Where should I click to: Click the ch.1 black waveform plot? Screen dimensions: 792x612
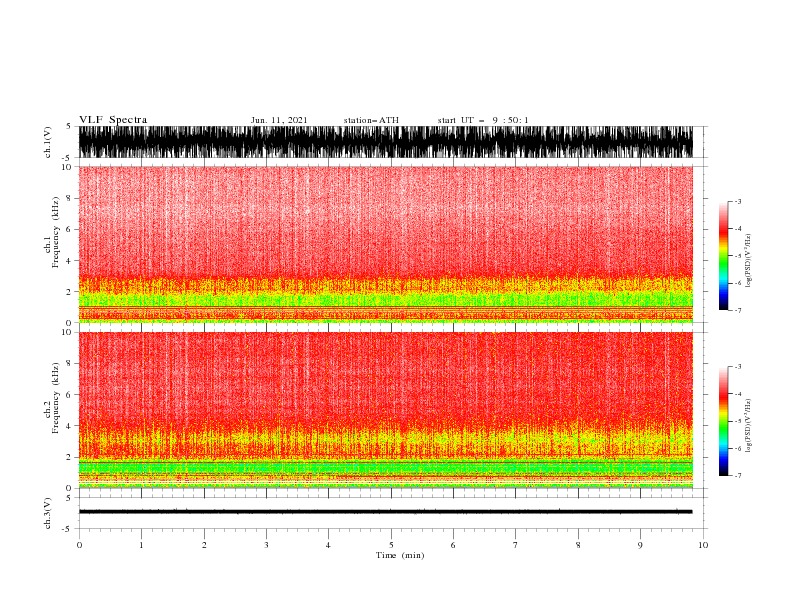(386, 142)
